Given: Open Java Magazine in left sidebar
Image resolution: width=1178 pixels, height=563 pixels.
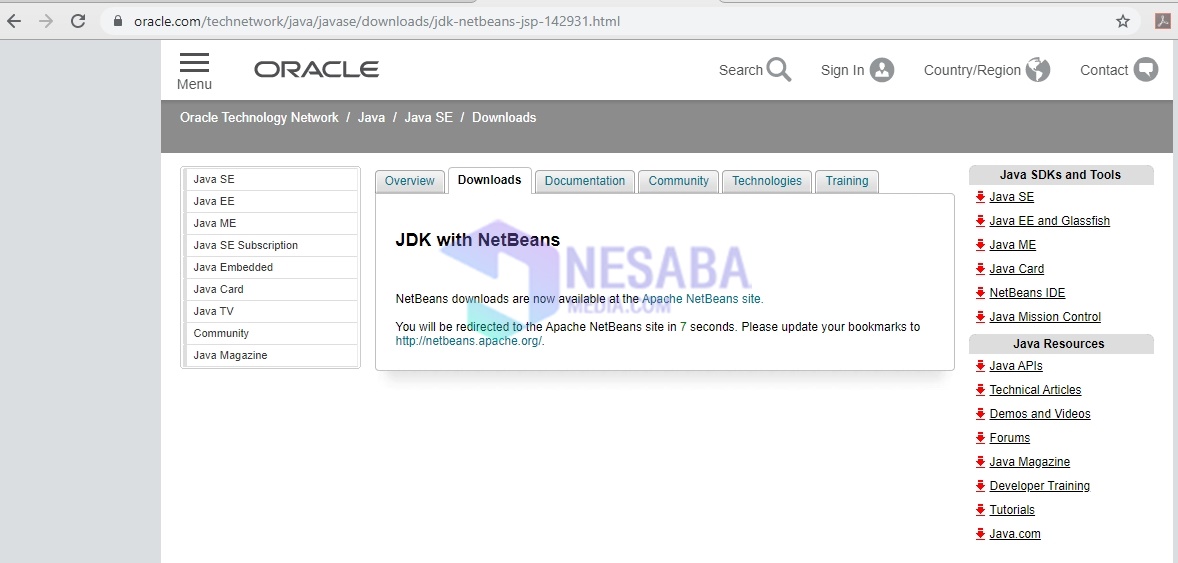Looking at the screenshot, I should pos(272,355).
